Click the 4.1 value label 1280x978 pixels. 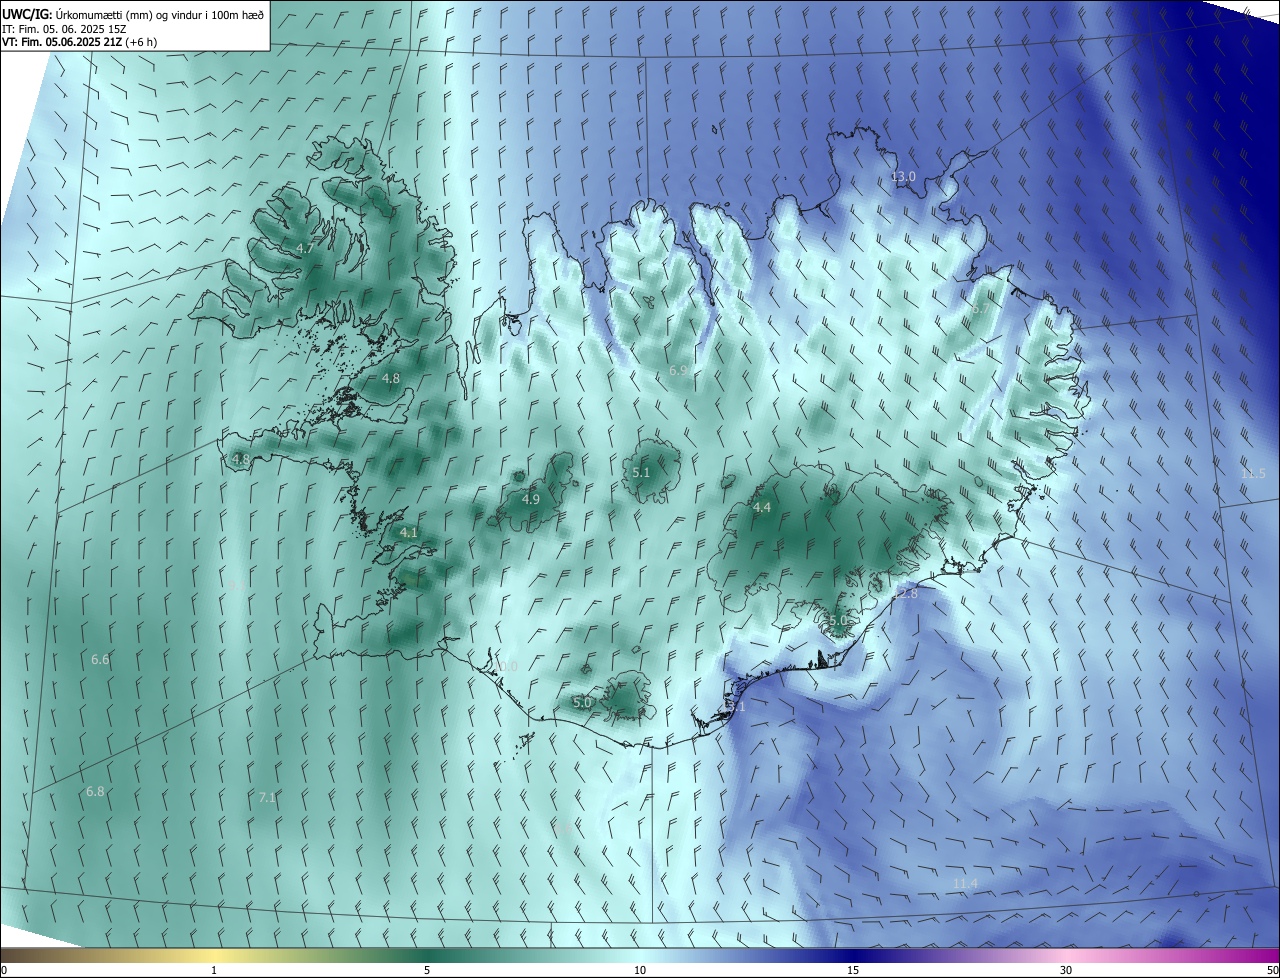pos(408,534)
